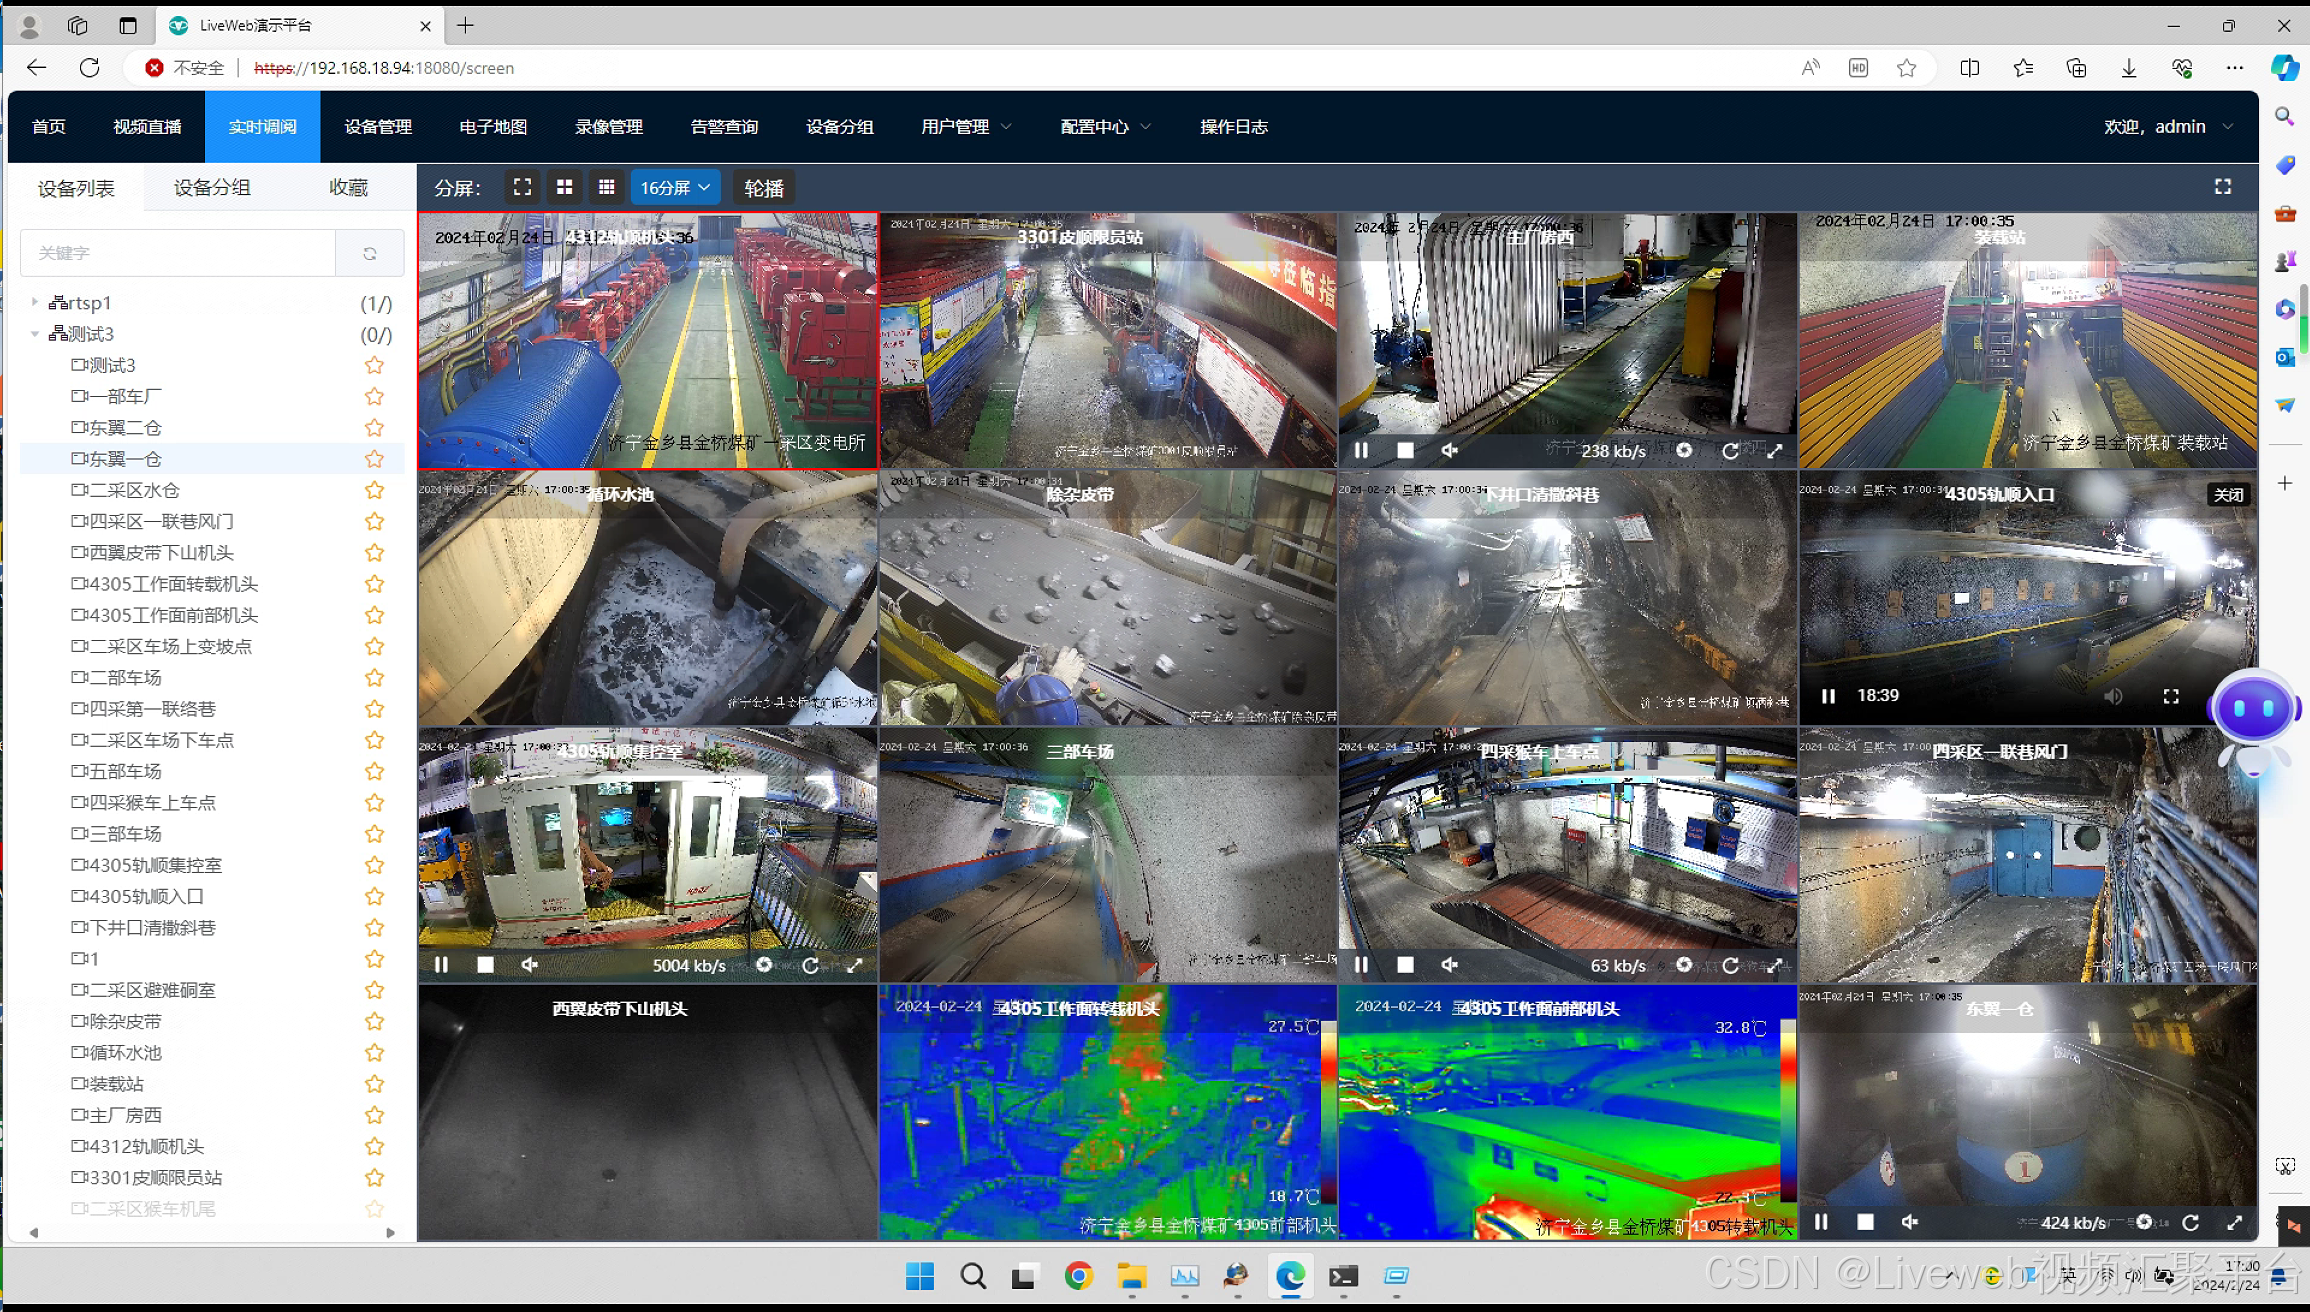
Task: Expand the rtsp1 device tree node
Action: (35, 302)
